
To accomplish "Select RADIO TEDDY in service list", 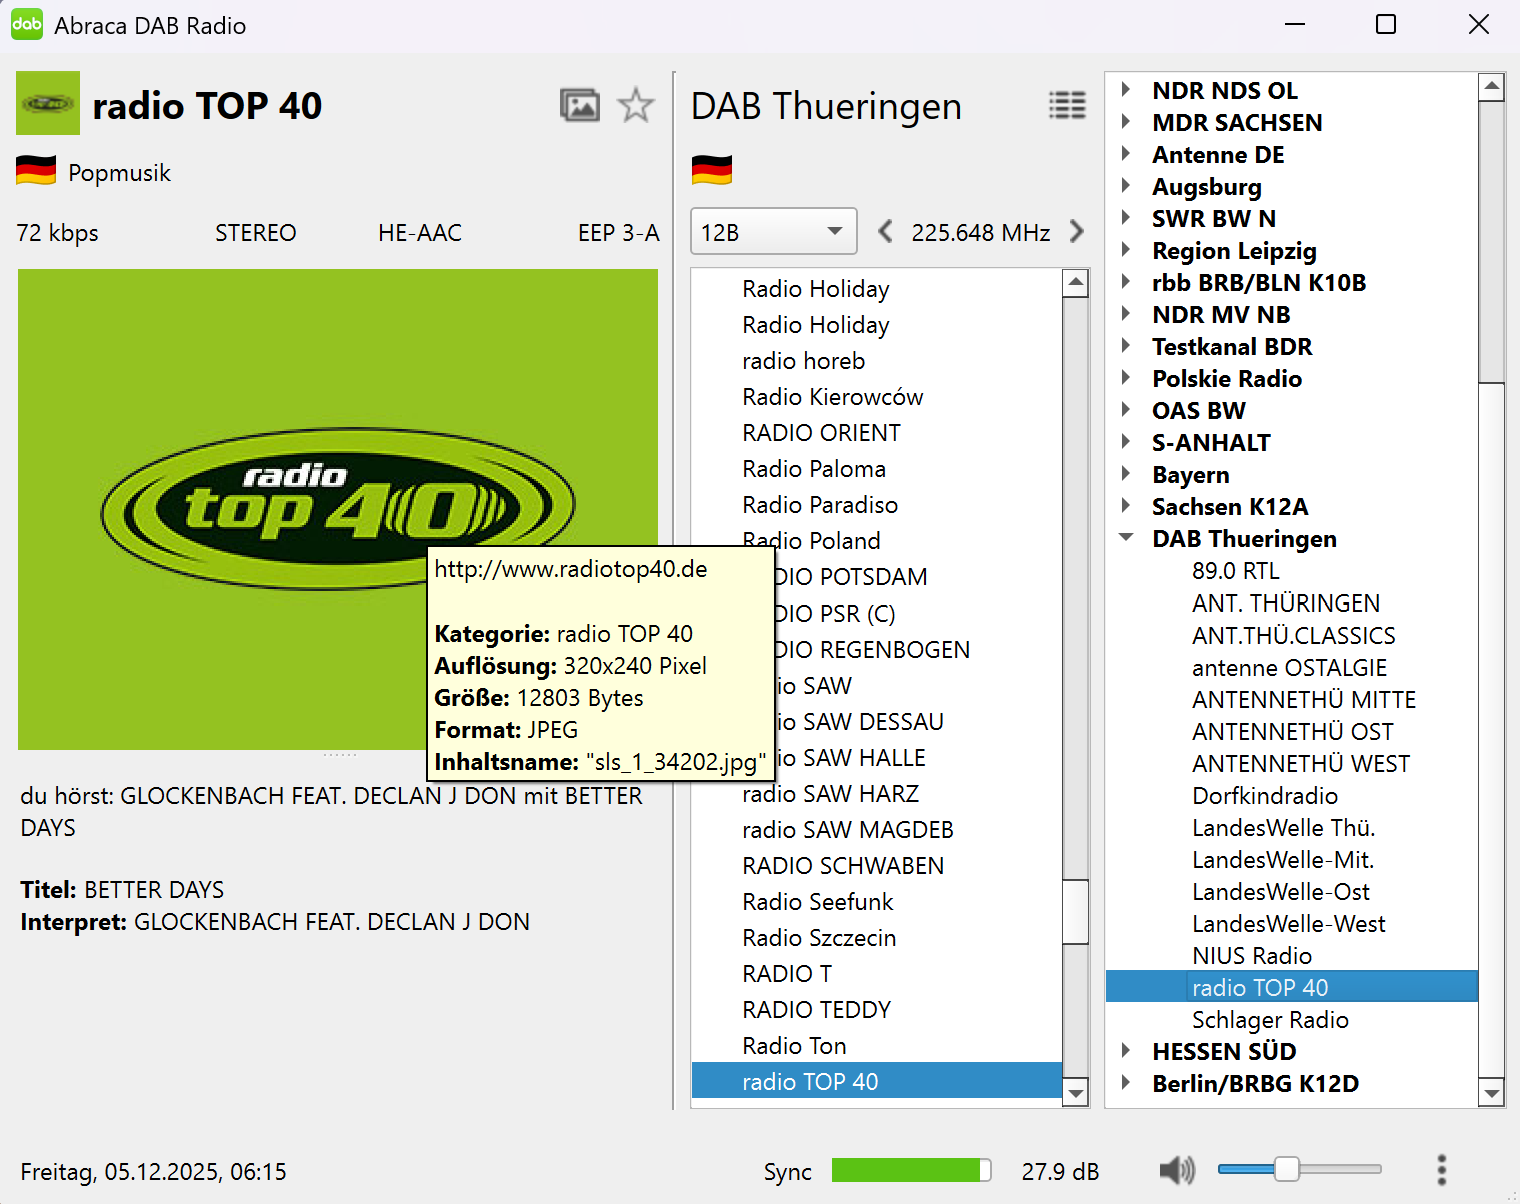I will tap(816, 1009).
